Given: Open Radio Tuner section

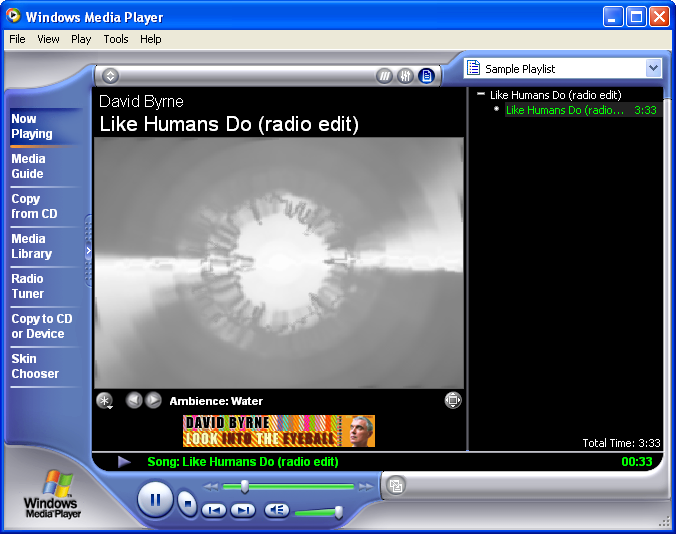Looking at the screenshot, I should 45,286.
